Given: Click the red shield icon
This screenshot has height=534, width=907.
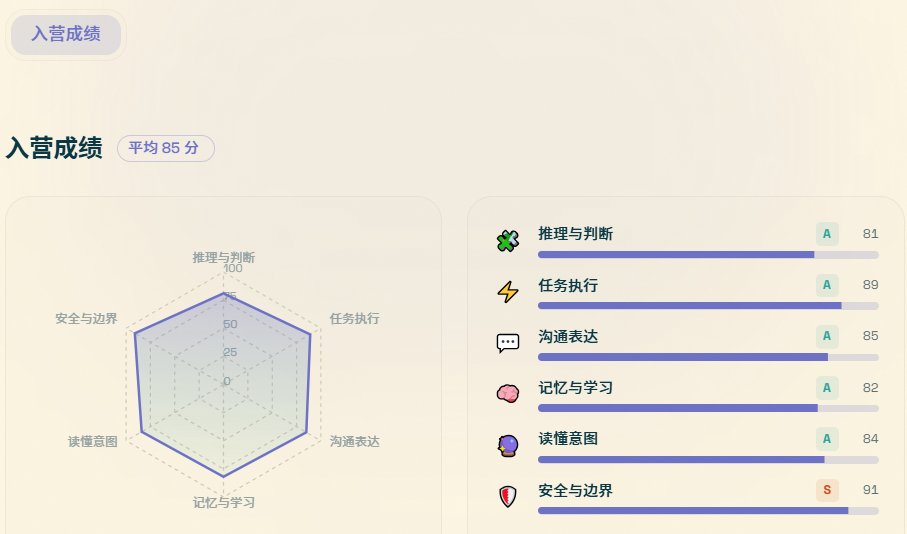Looking at the screenshot, I should click(508, 496).
